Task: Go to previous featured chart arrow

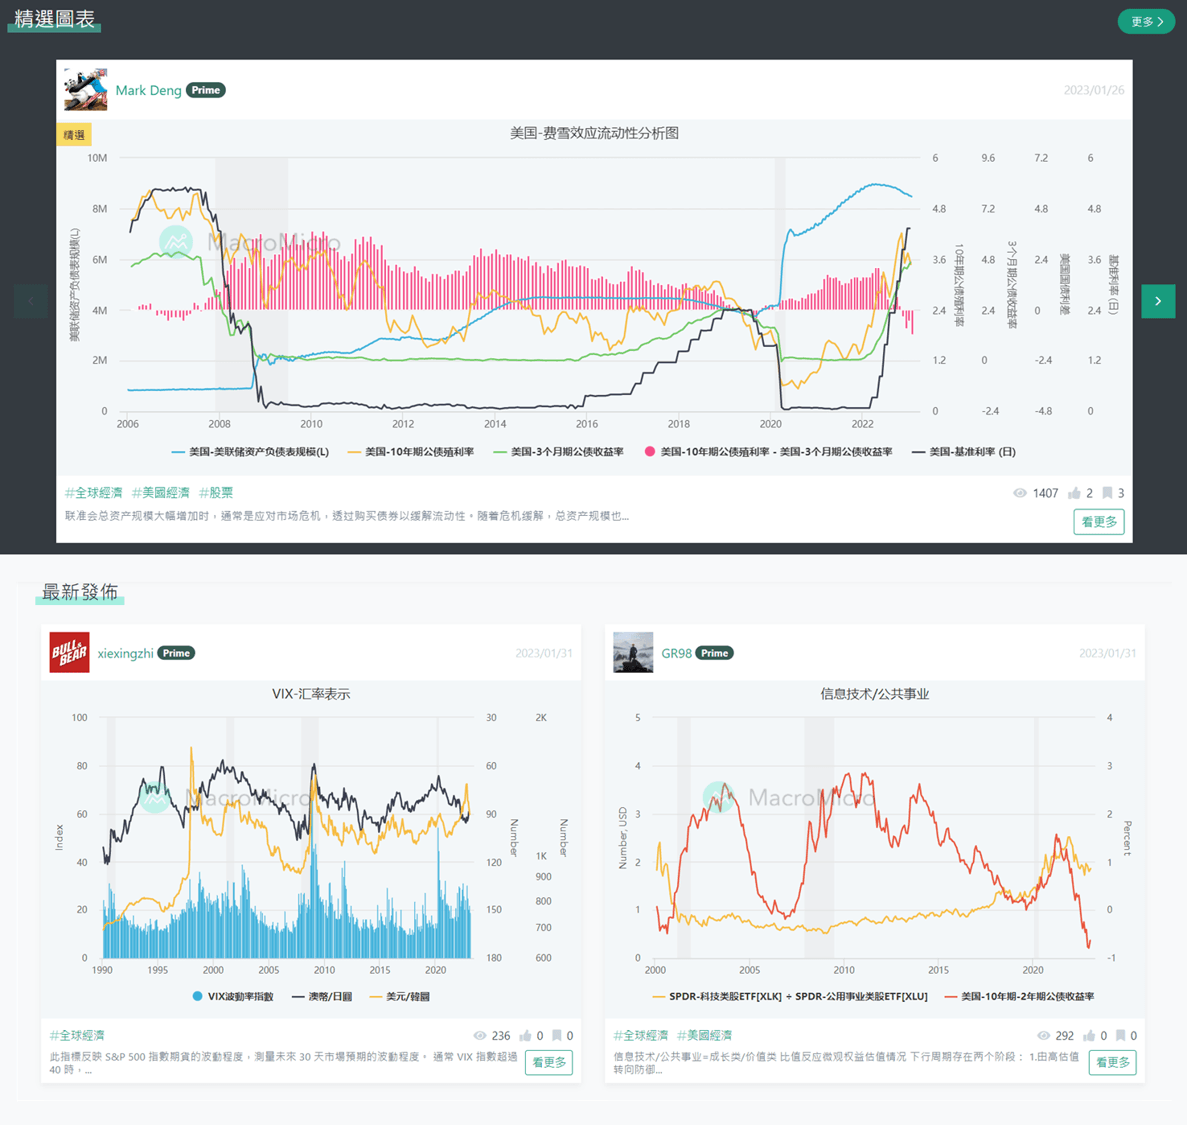Action: (31, 301)
